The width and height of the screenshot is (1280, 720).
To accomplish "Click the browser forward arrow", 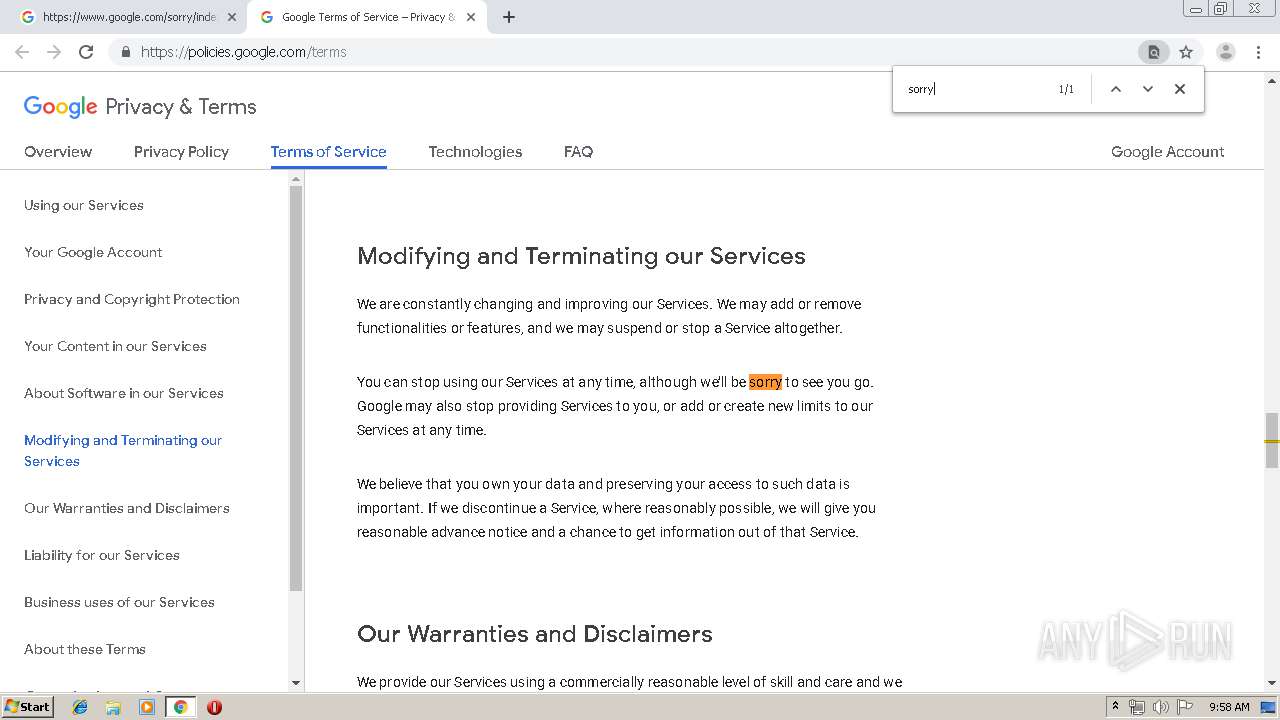I will 54,52.
